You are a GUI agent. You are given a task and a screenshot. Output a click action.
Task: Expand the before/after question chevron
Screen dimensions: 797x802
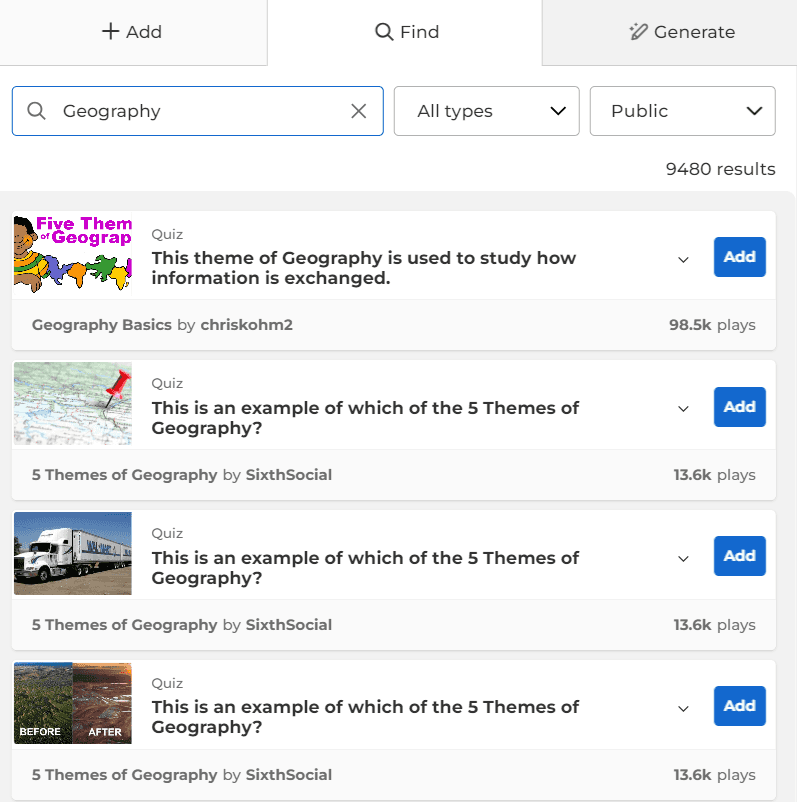tap(683, 708)
